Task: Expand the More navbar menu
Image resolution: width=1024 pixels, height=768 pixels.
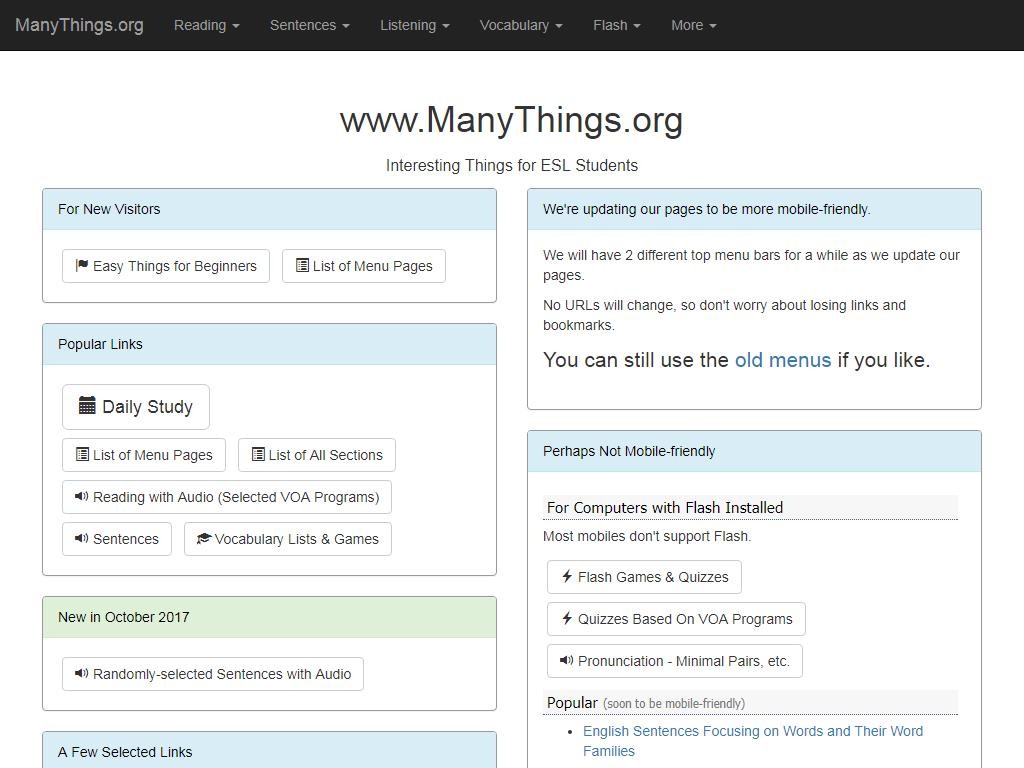Action: pos(694,25)
